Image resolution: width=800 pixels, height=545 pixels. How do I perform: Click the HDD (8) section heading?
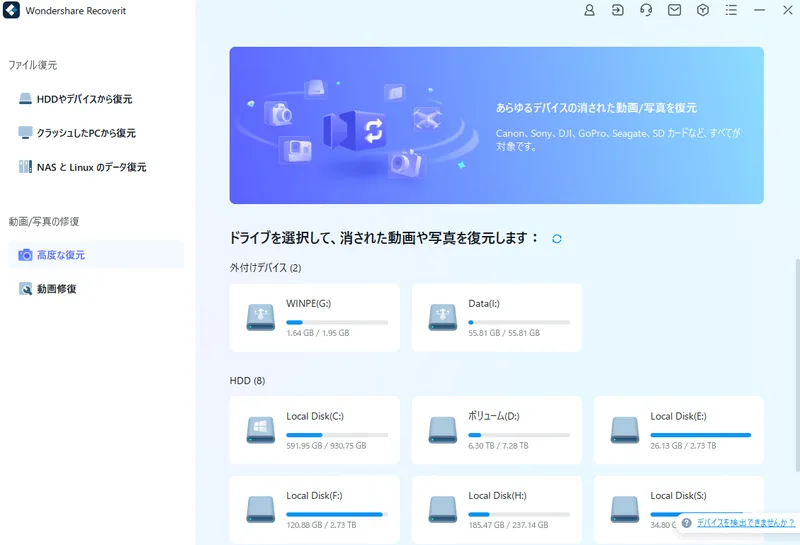247,381
